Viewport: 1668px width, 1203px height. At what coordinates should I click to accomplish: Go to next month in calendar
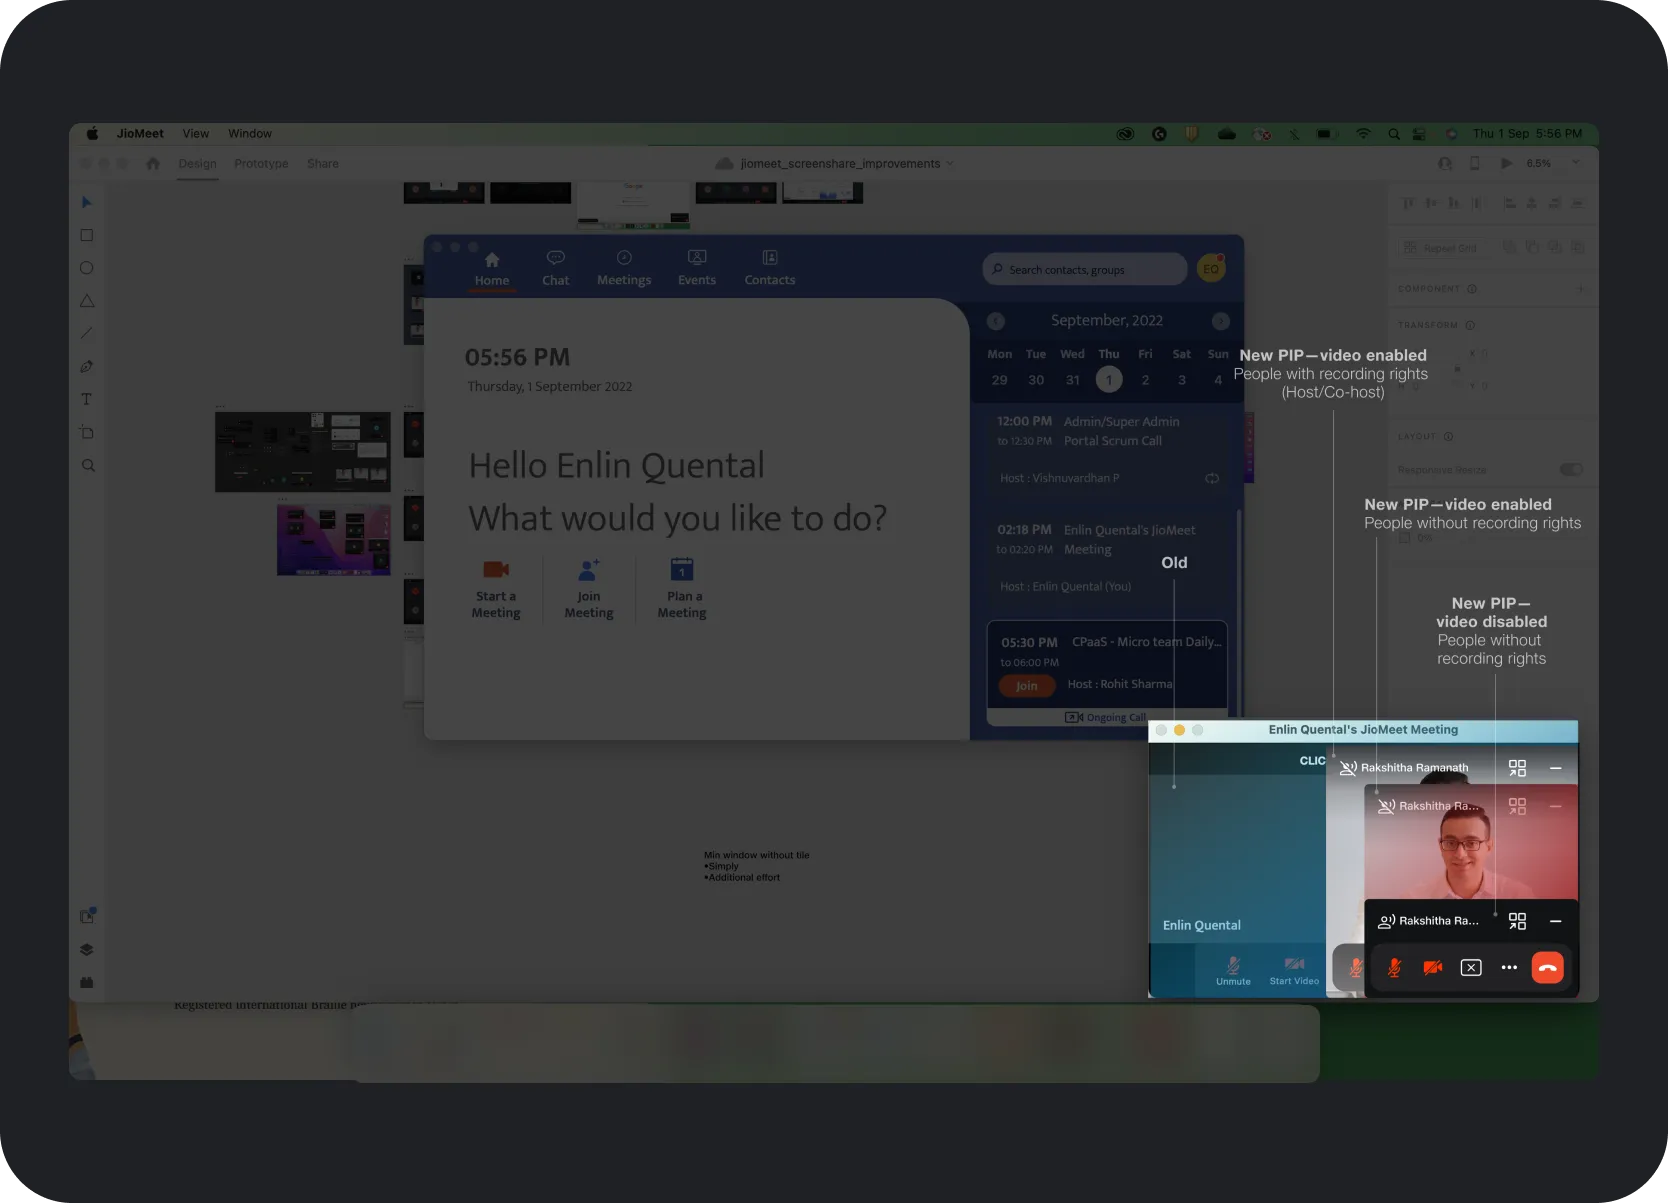(x=1220, y=321)
